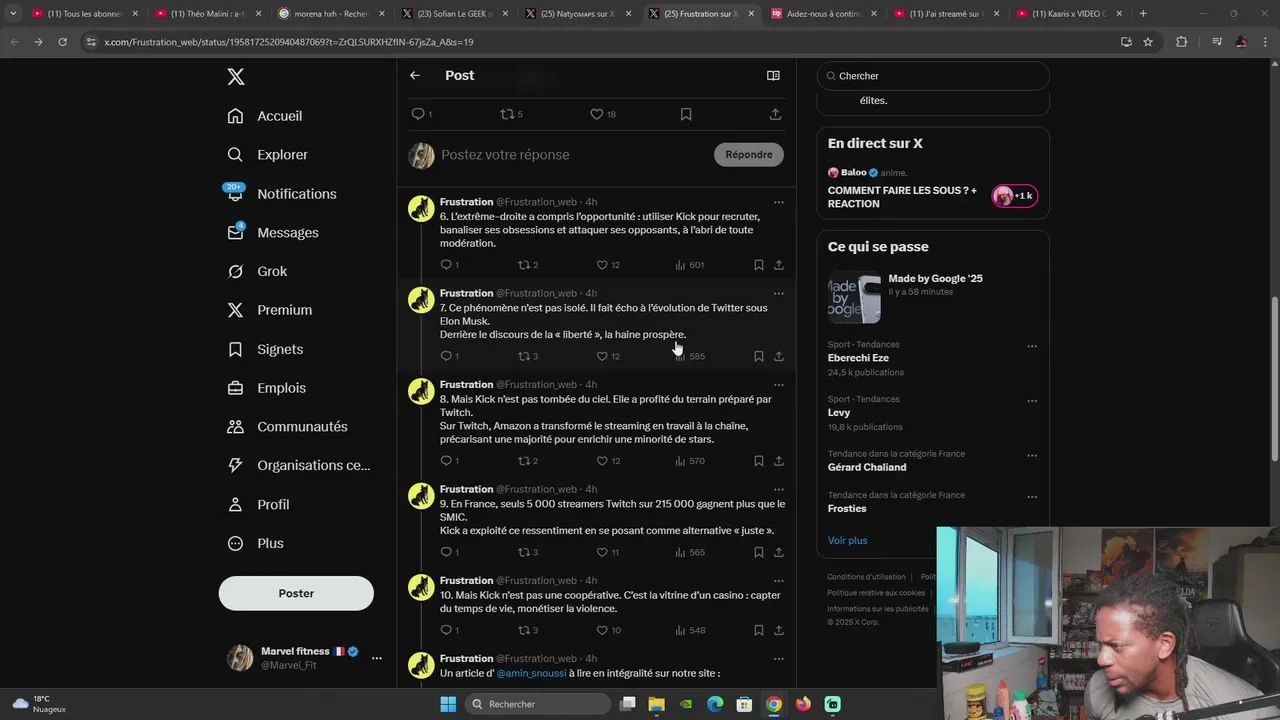Reply to tweet 10 about coopérative
Screen dimensions: 1280x720
(446, 630)
